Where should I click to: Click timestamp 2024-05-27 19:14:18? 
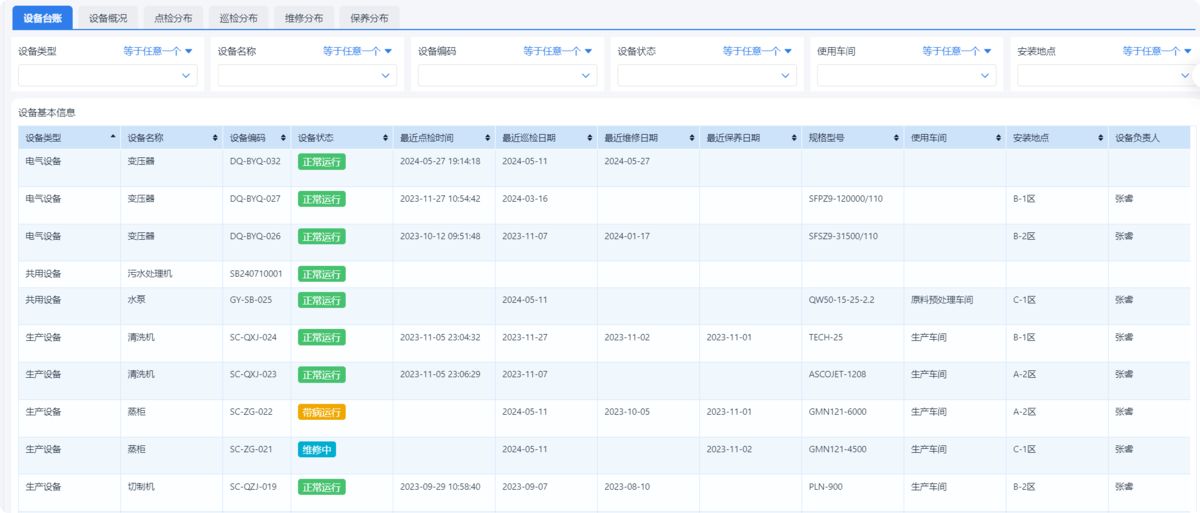pos(440,161)
